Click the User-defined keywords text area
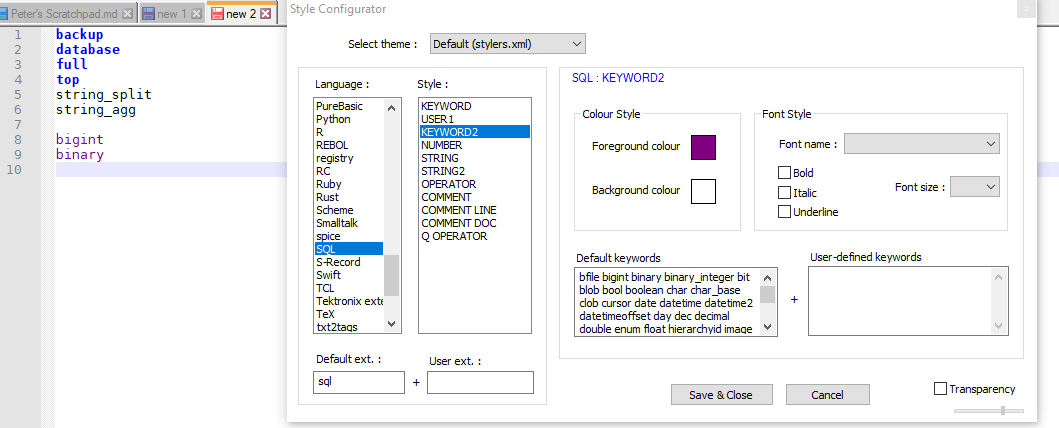This screenshot has height=428, width=1059. click(x=900, y=301)
